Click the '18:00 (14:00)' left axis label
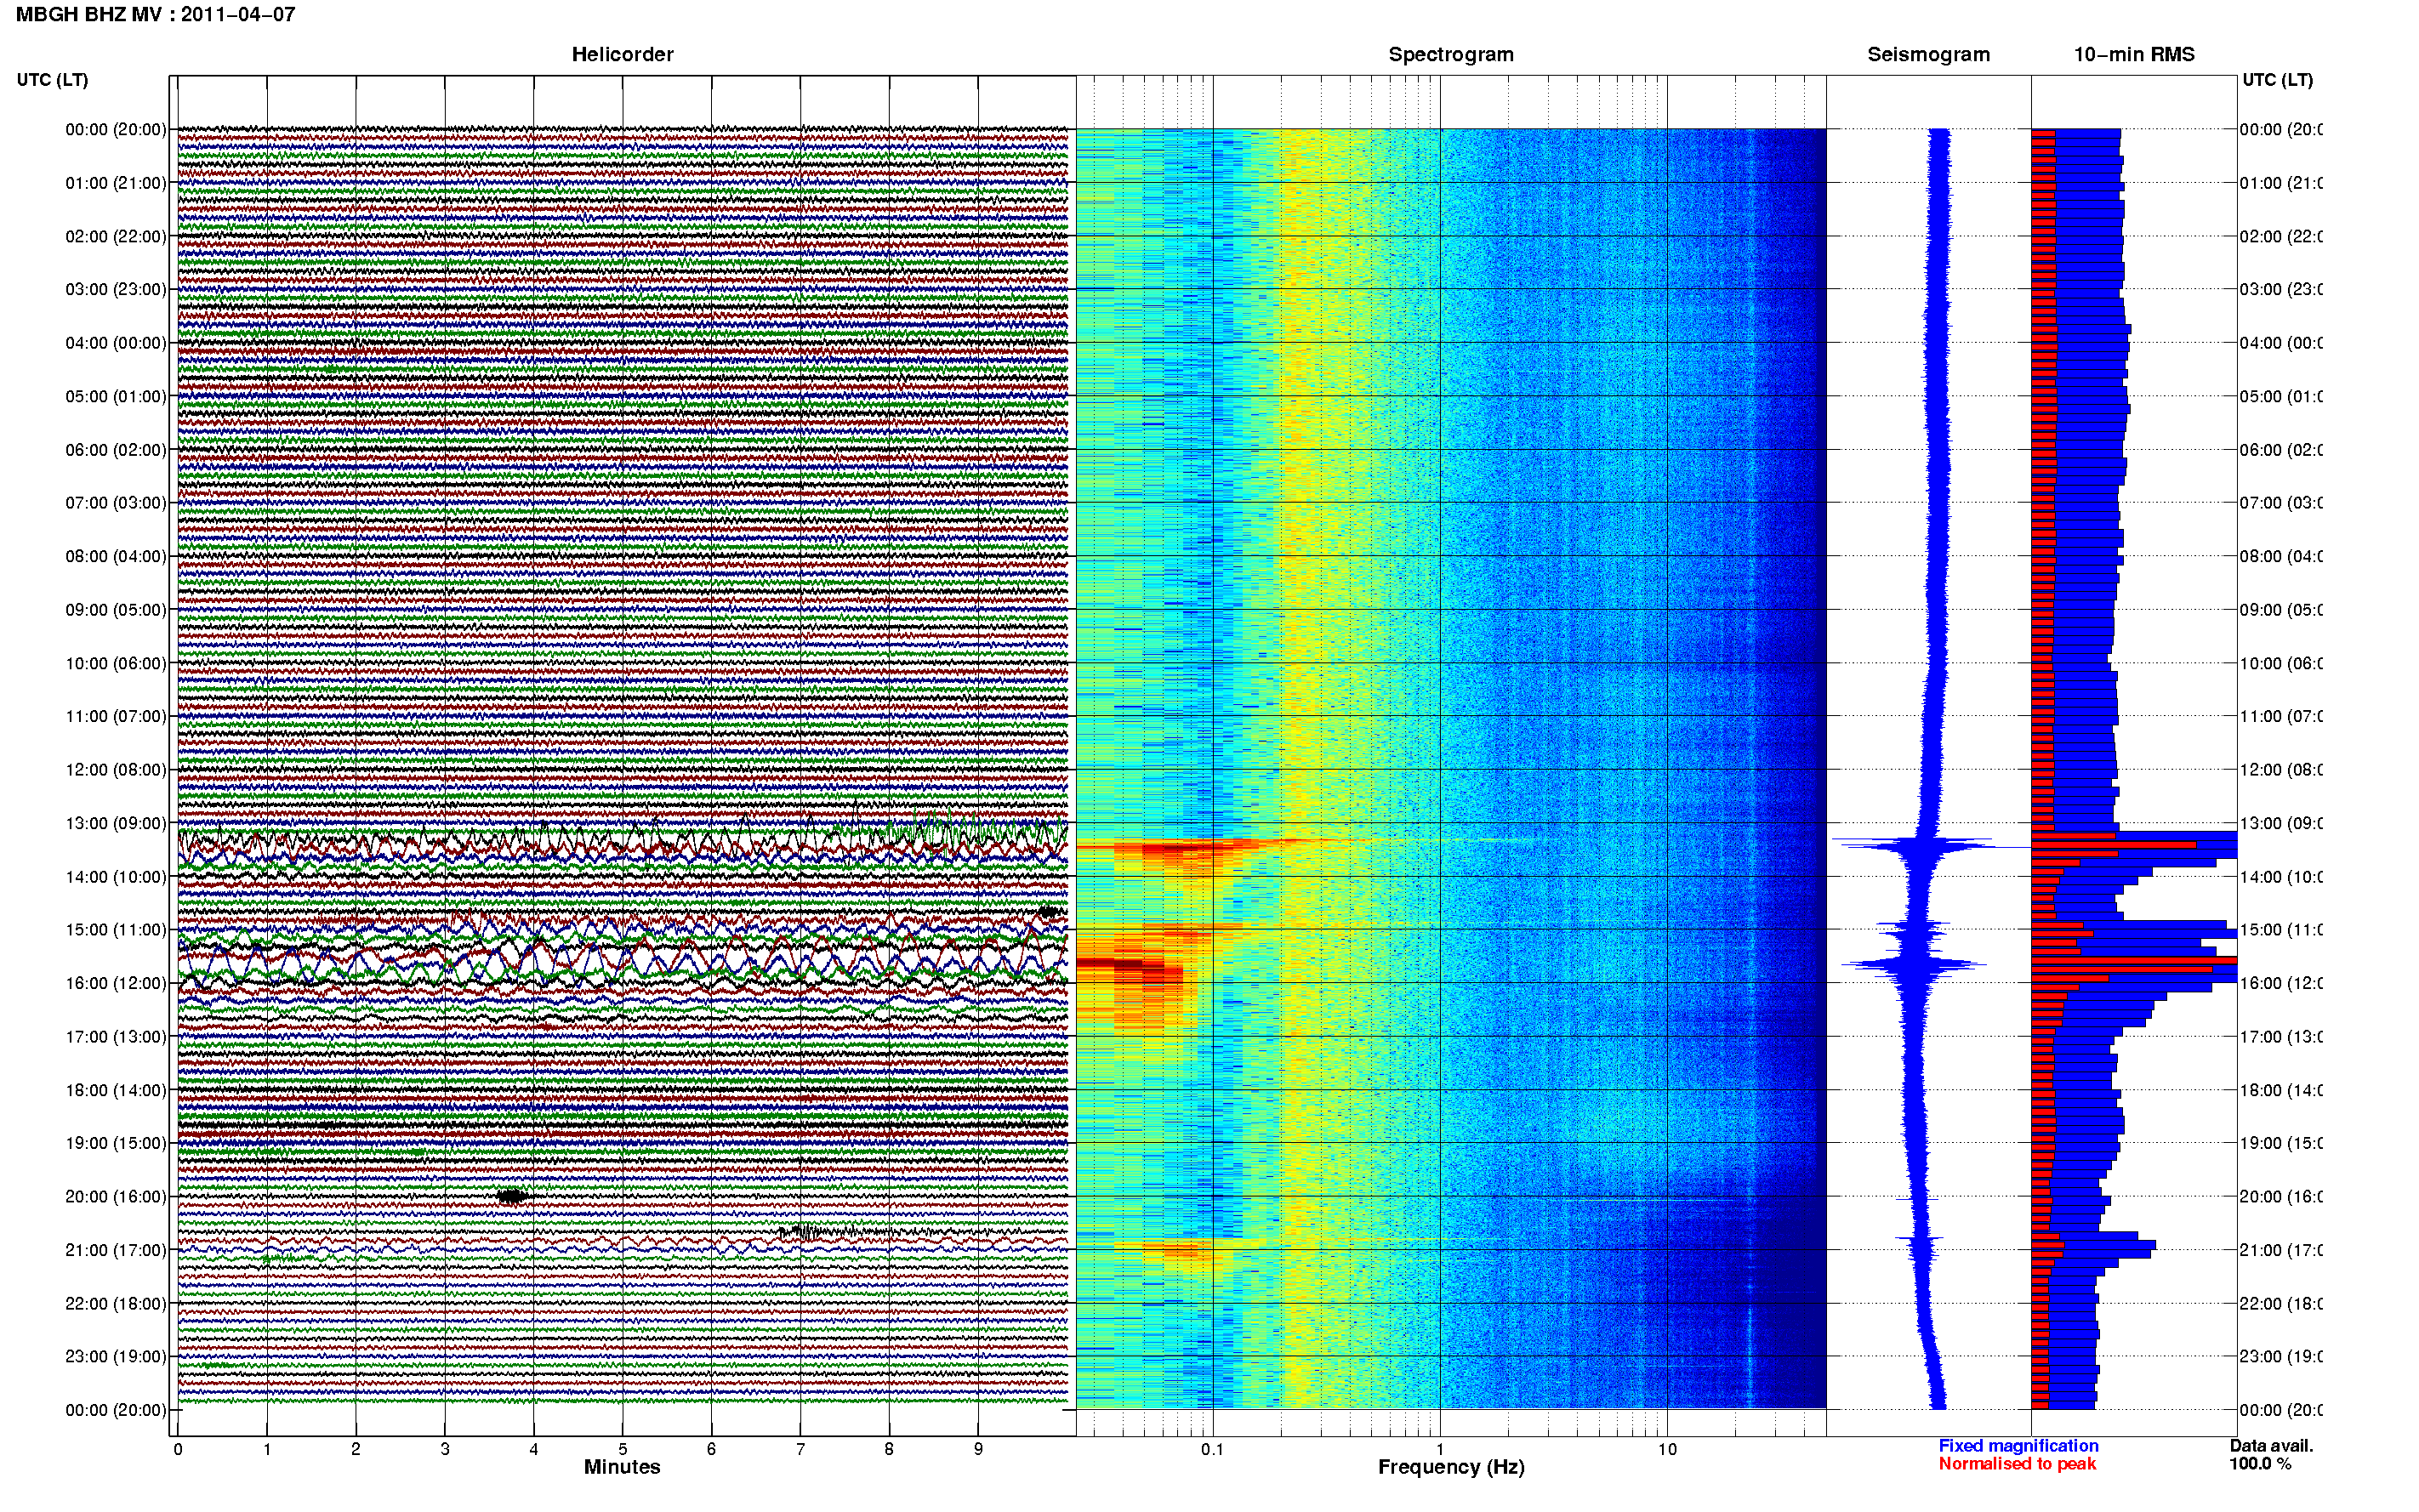The height and width of the screenshot is (1512, 2419). 116,1090
